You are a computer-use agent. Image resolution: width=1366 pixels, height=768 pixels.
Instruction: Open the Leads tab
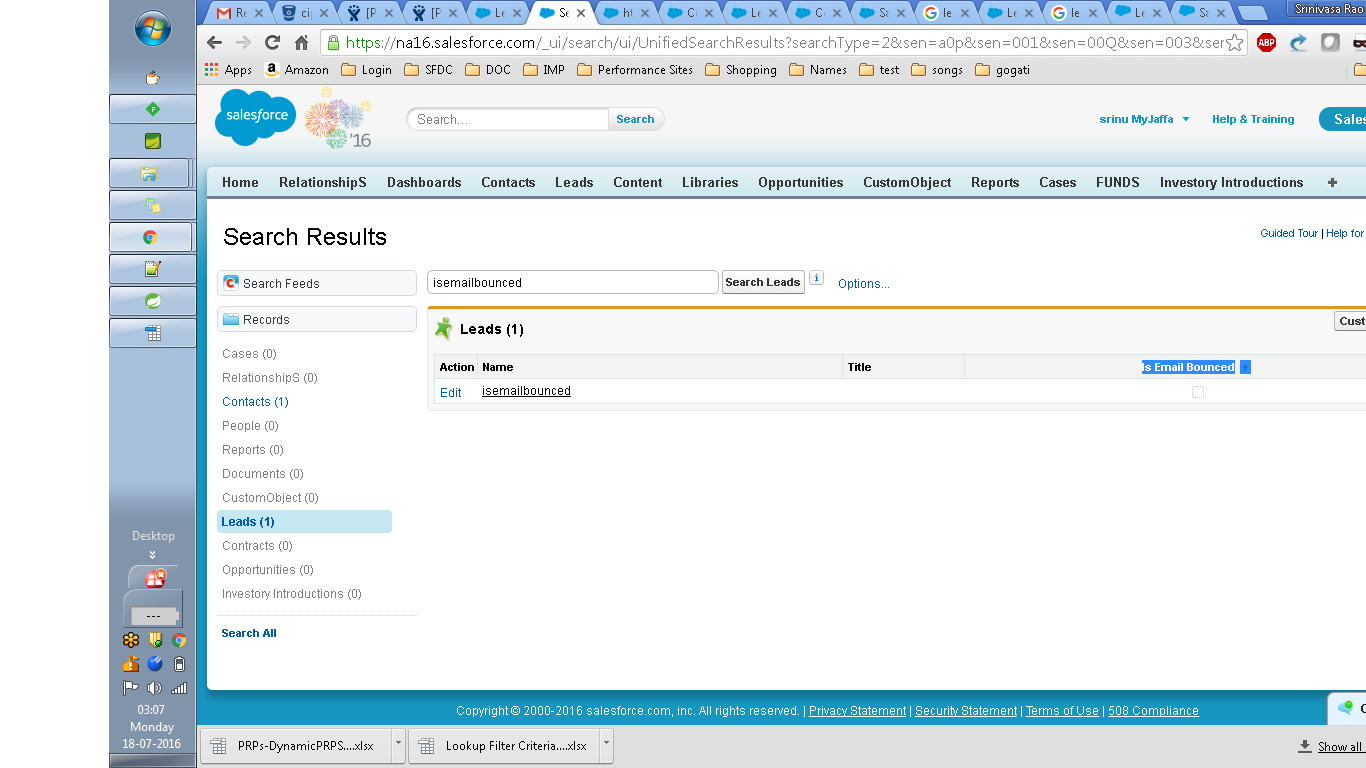click(x=574, y=182)
